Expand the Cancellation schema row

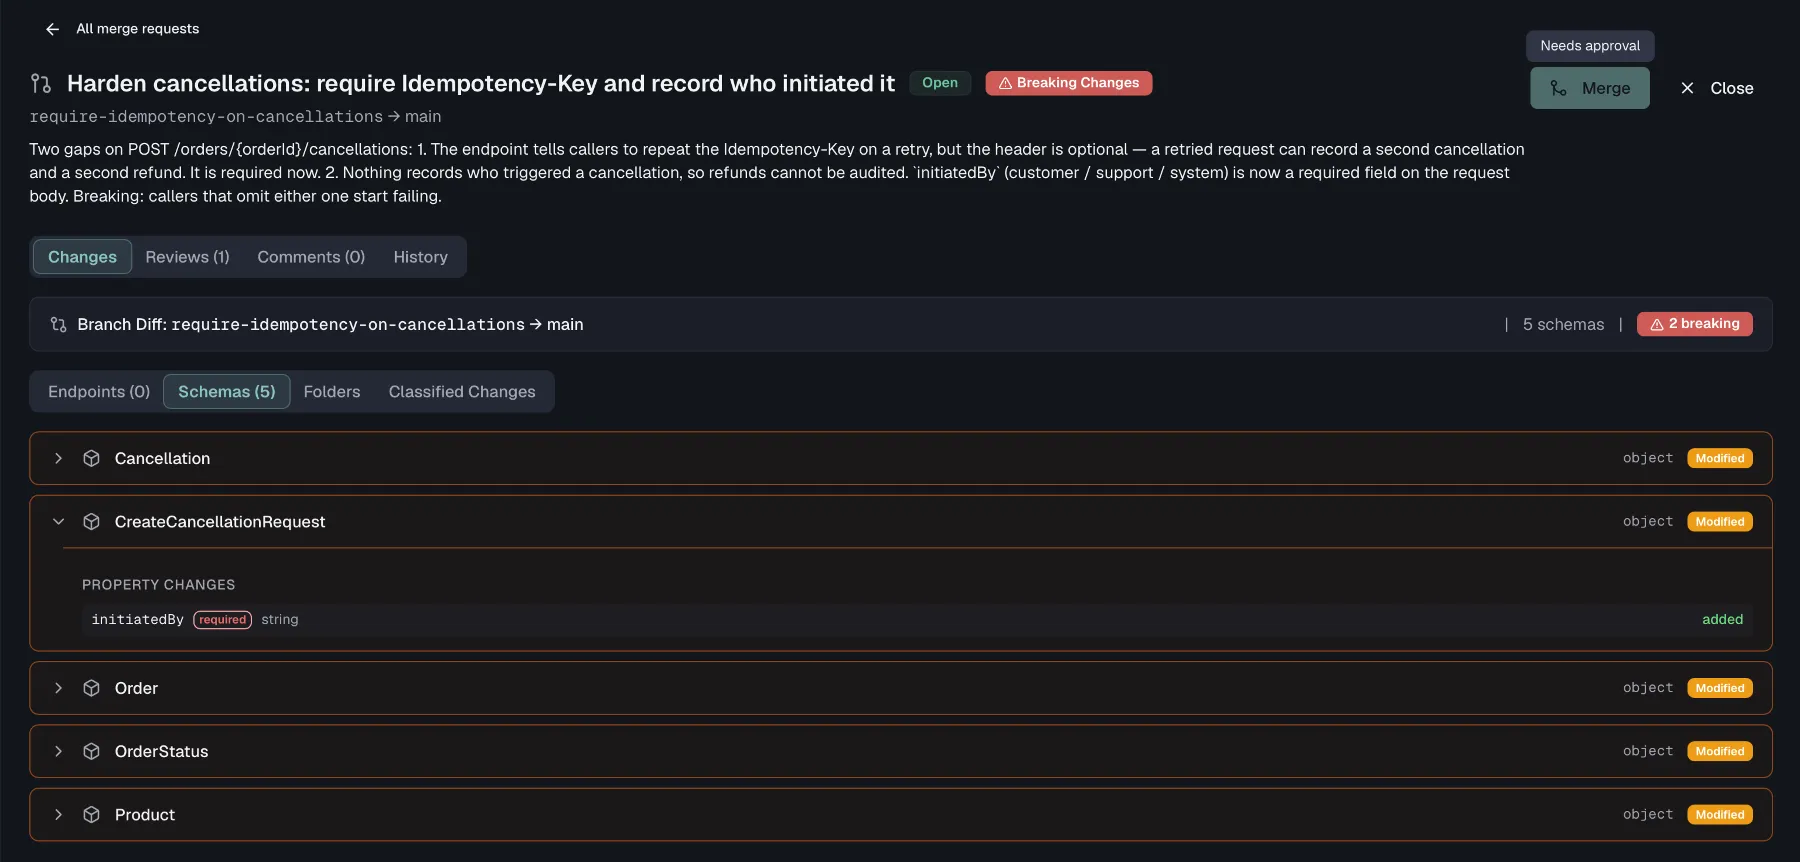(x=58, y=458)
